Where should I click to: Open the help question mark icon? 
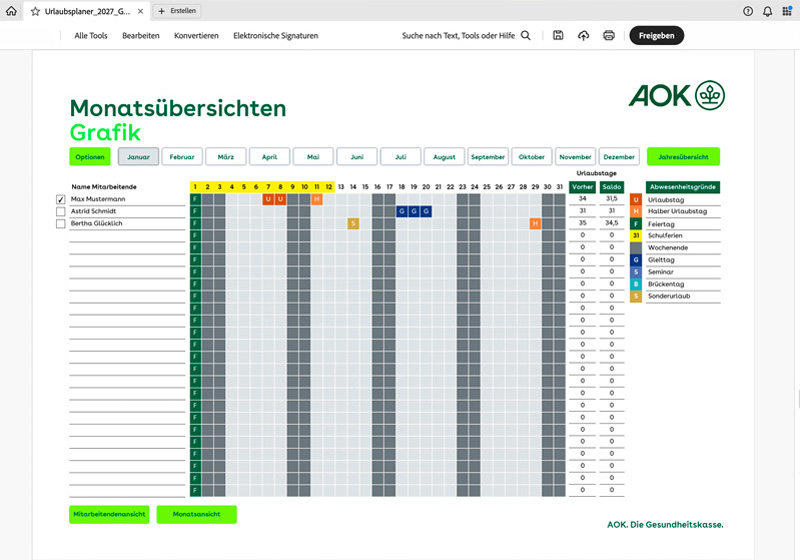click(x=748, y=11)
